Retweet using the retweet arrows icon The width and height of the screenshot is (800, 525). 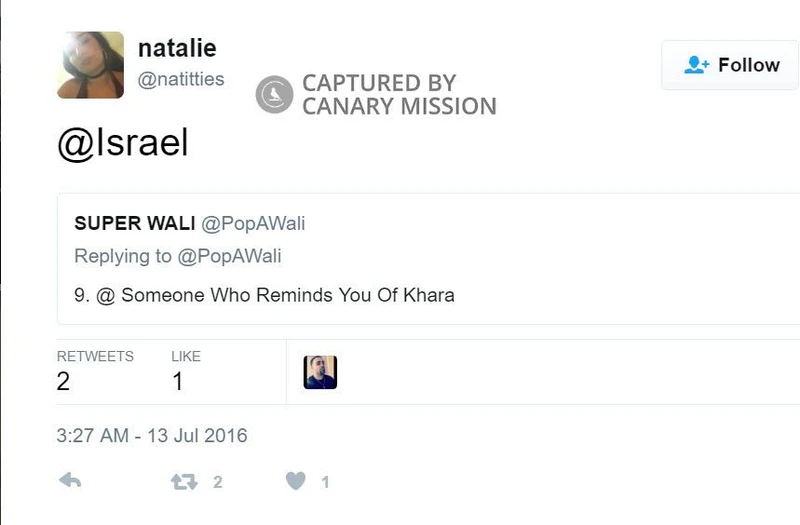tap(184, 482)
